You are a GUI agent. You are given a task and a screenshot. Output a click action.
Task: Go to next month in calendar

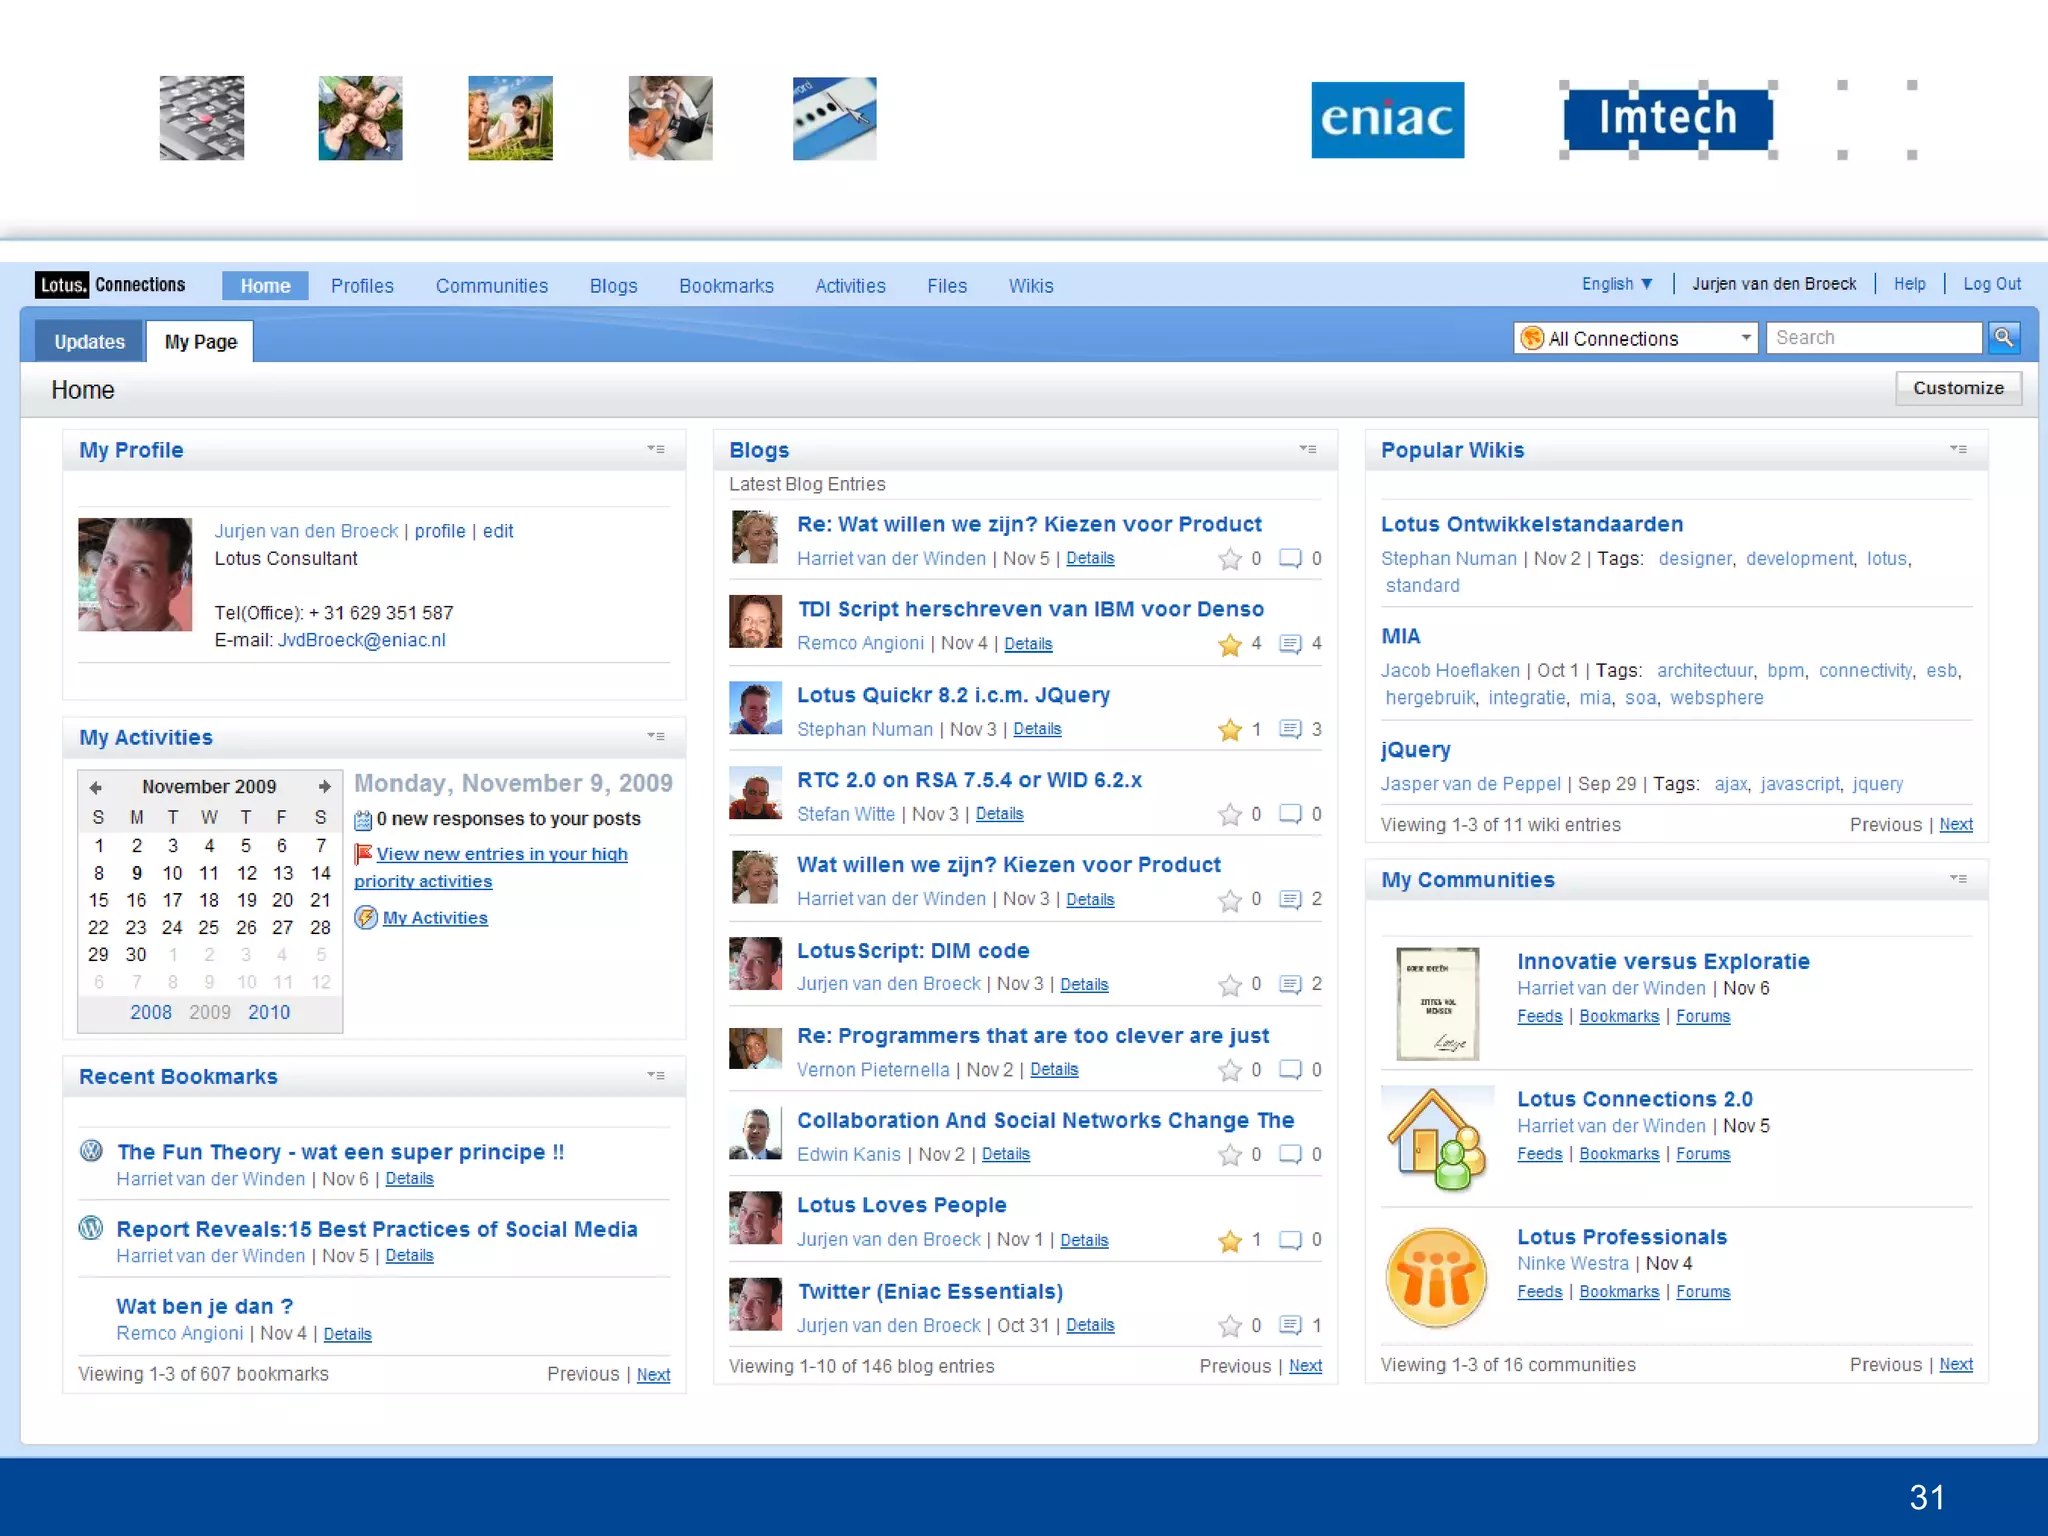(324, 787)
